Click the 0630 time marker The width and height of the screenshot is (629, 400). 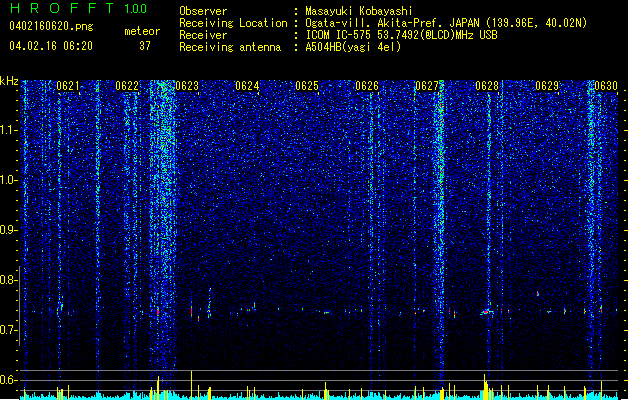(606, 86)
